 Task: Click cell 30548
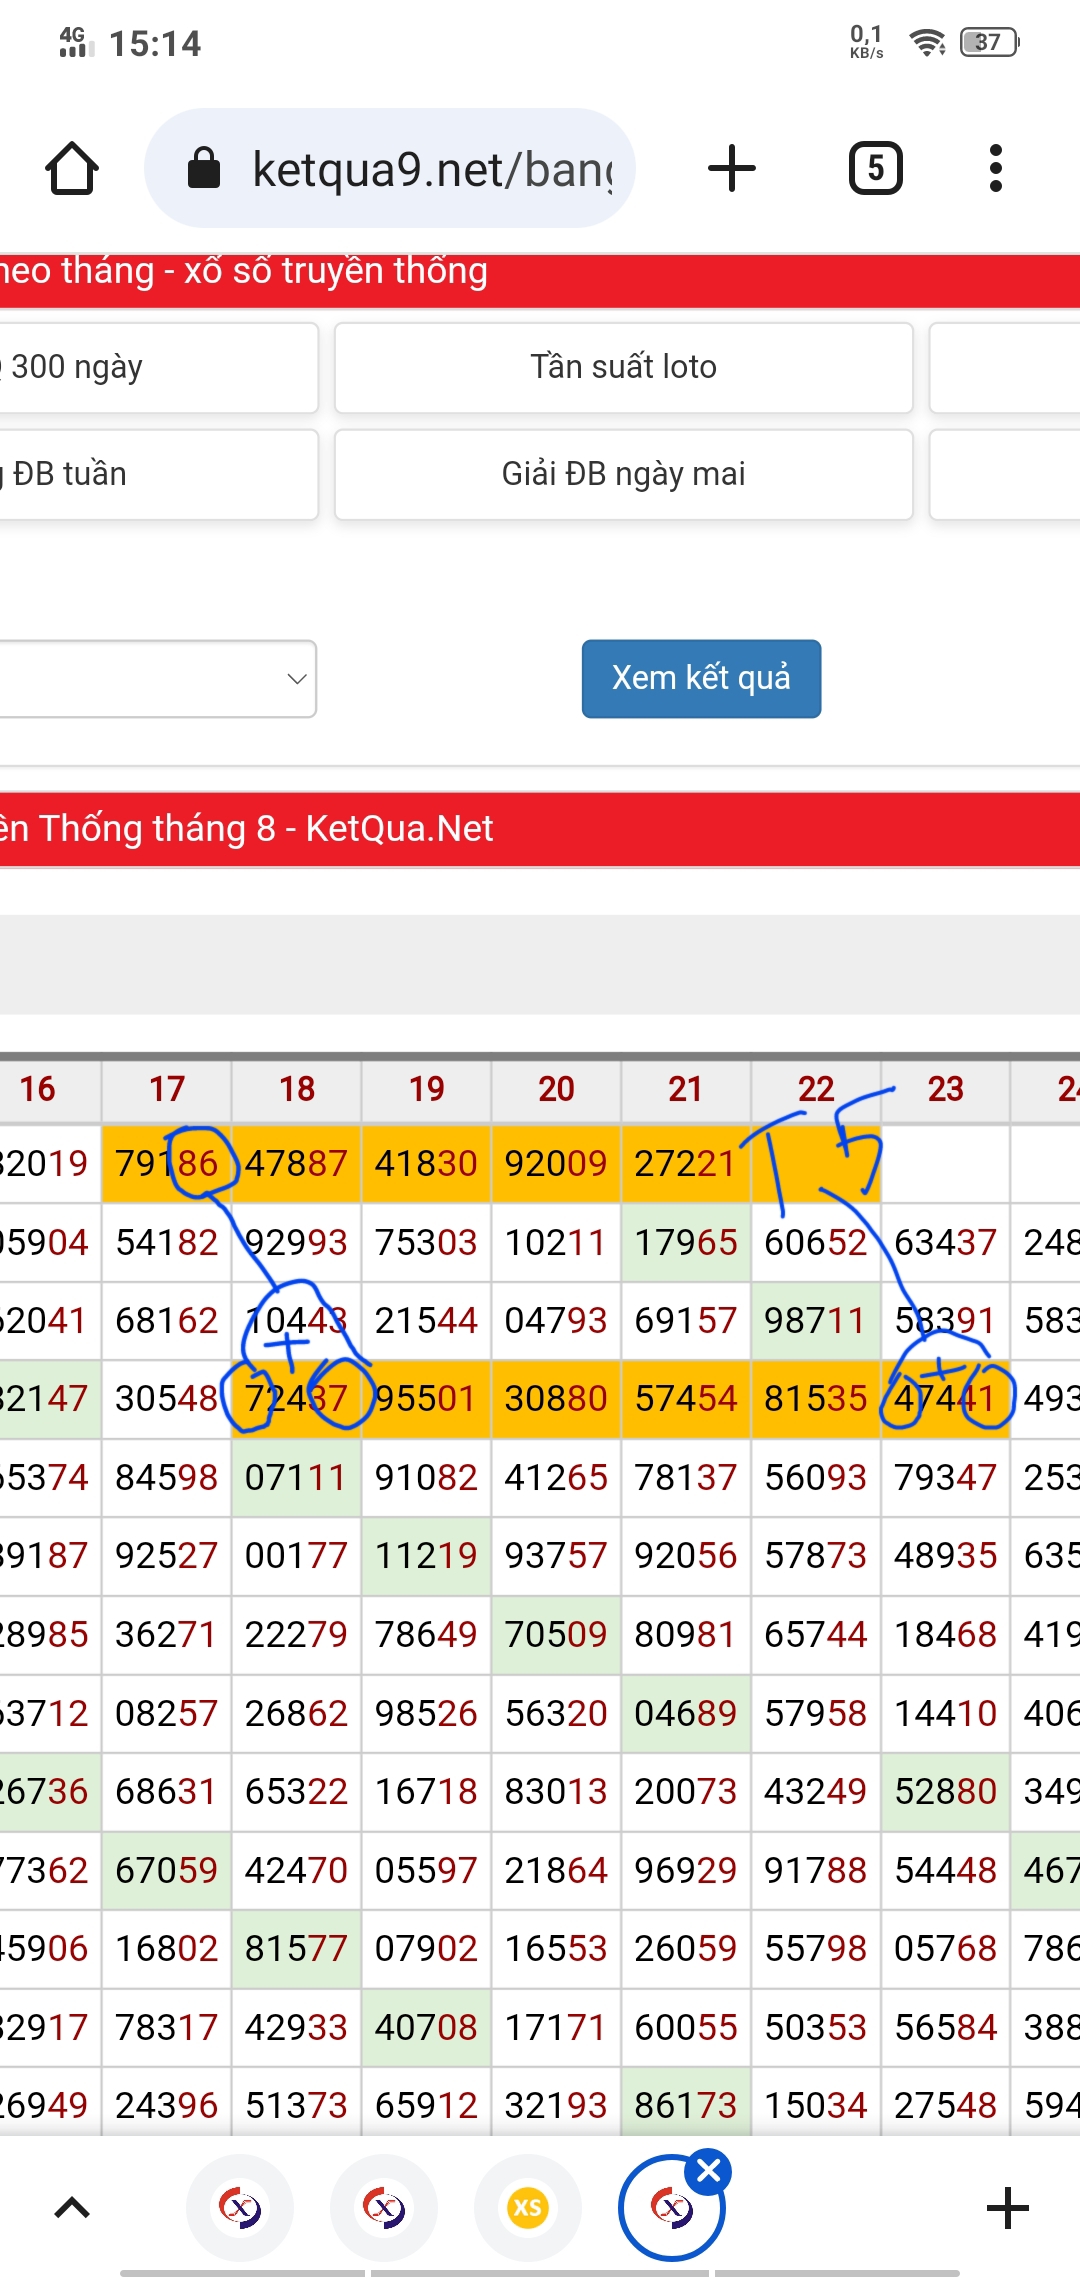[167, 1399]
